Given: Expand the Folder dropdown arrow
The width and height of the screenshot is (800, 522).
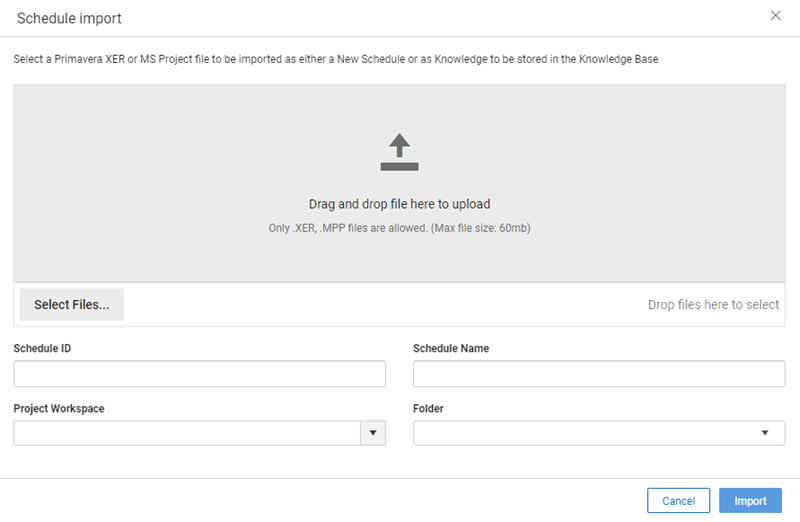Looking at the screenshot, I should pyautogui.click(x=765, y=433).
